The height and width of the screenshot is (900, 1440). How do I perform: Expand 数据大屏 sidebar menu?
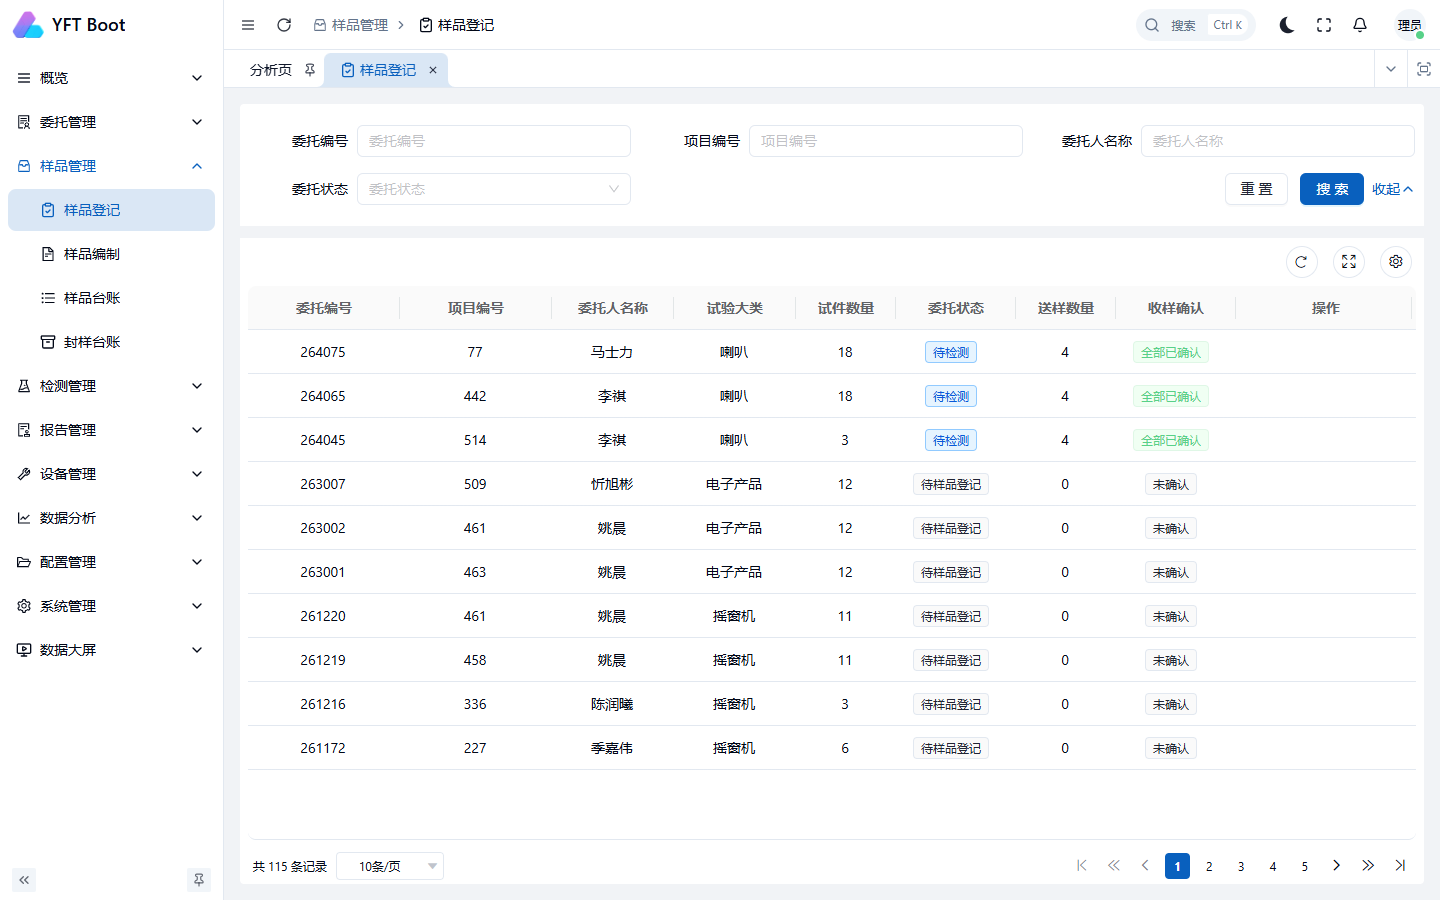coord(111,650)
